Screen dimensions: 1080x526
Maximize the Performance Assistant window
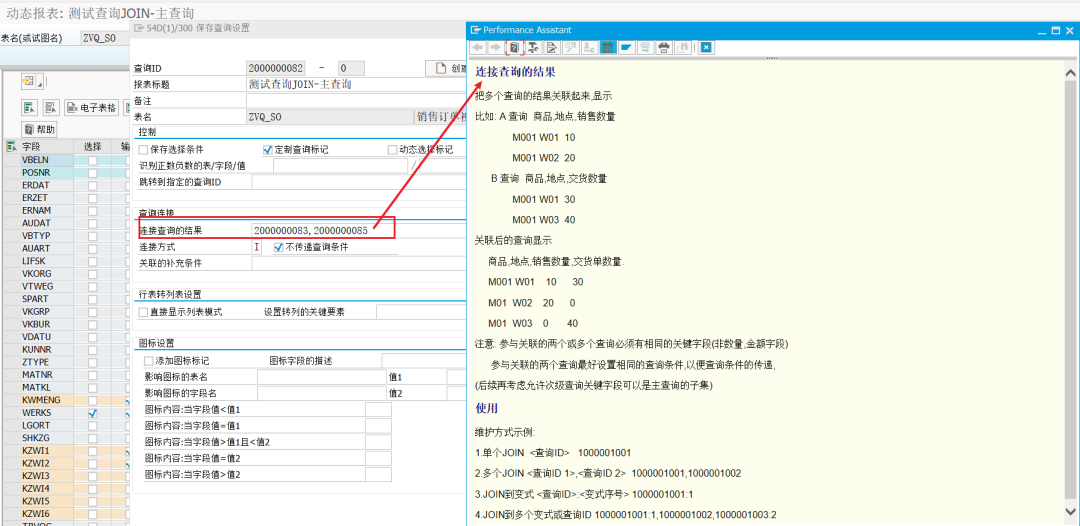1056,30
